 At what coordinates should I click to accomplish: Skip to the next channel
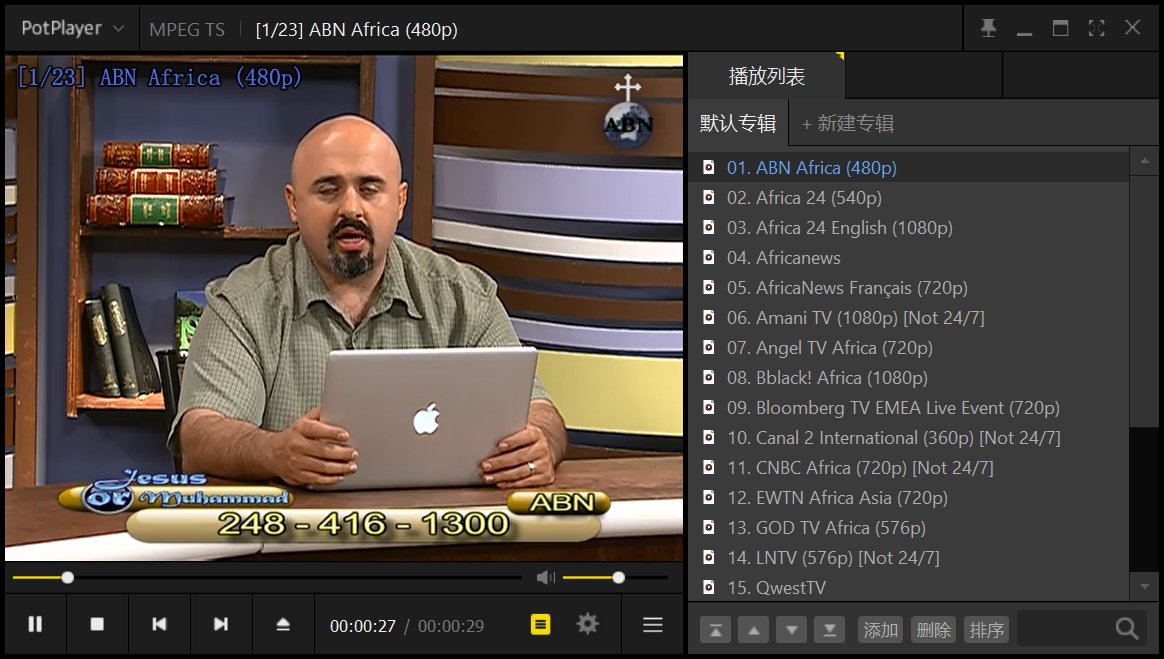[220, 624]
